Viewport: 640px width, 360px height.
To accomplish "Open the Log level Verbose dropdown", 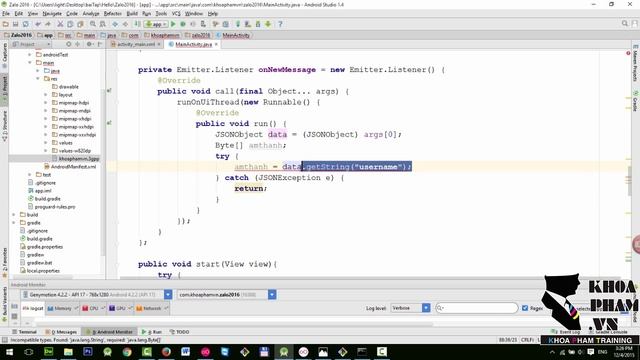I will pyautogui.click(x=410, y=308).
